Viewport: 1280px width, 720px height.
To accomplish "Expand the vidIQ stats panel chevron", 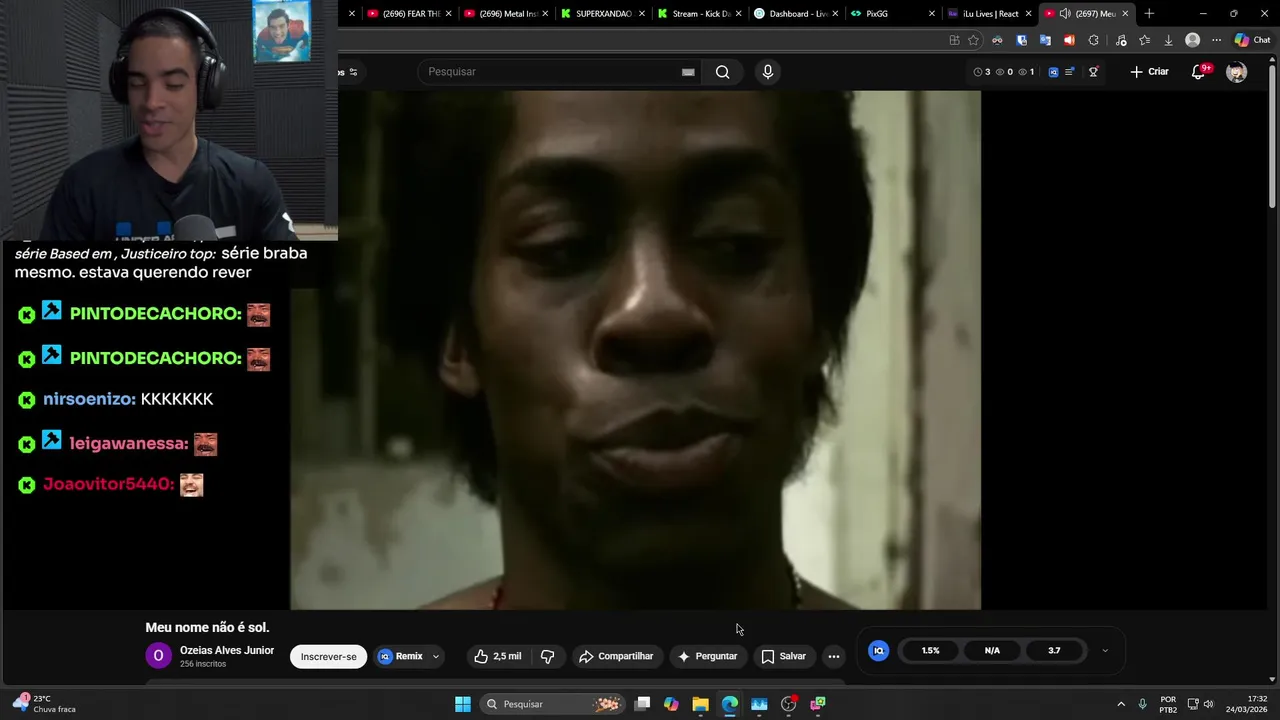I will tap(1105, 651).
